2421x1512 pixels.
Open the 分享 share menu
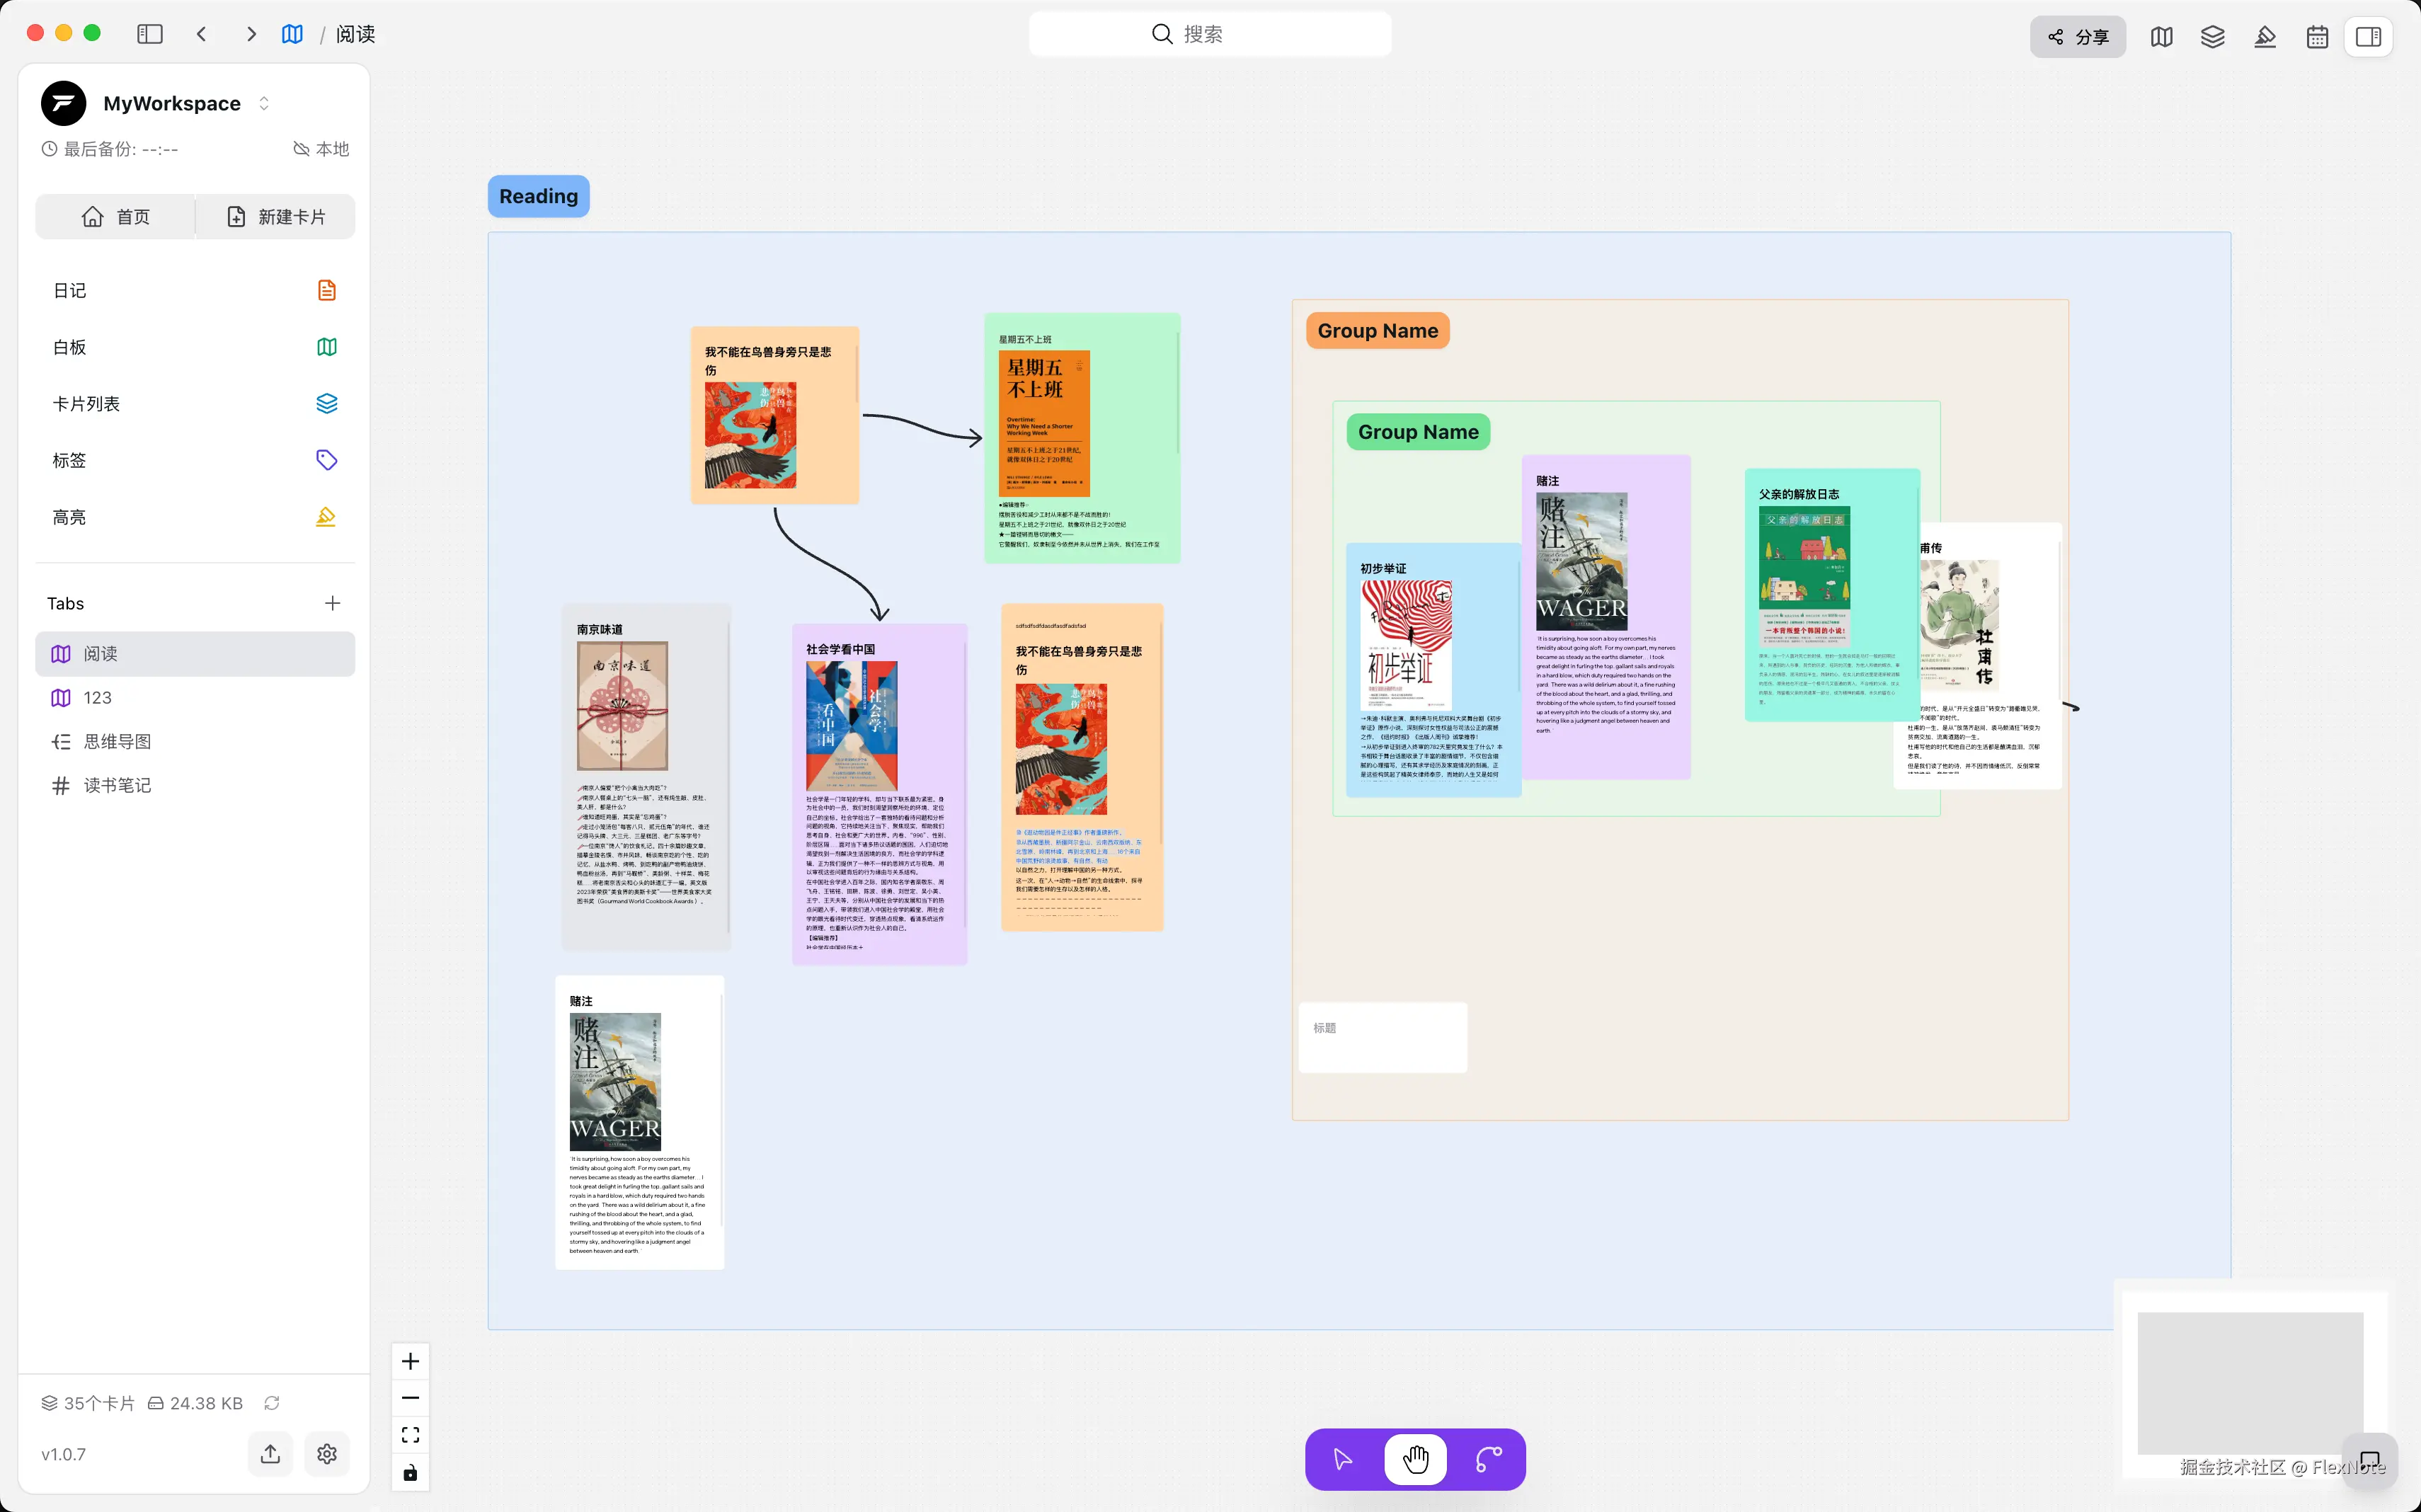pos(2077,37)
